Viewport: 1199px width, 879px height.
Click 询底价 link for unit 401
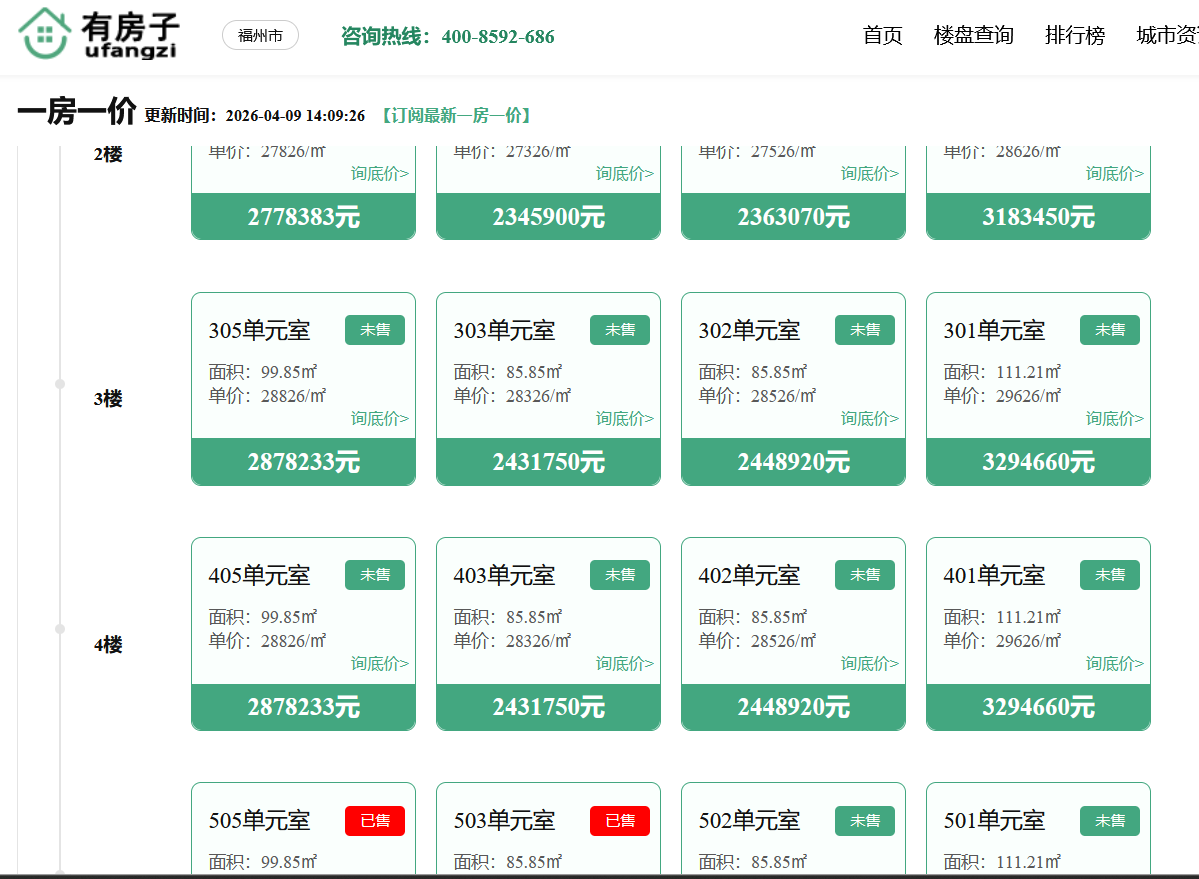(x=1115, y=663)
